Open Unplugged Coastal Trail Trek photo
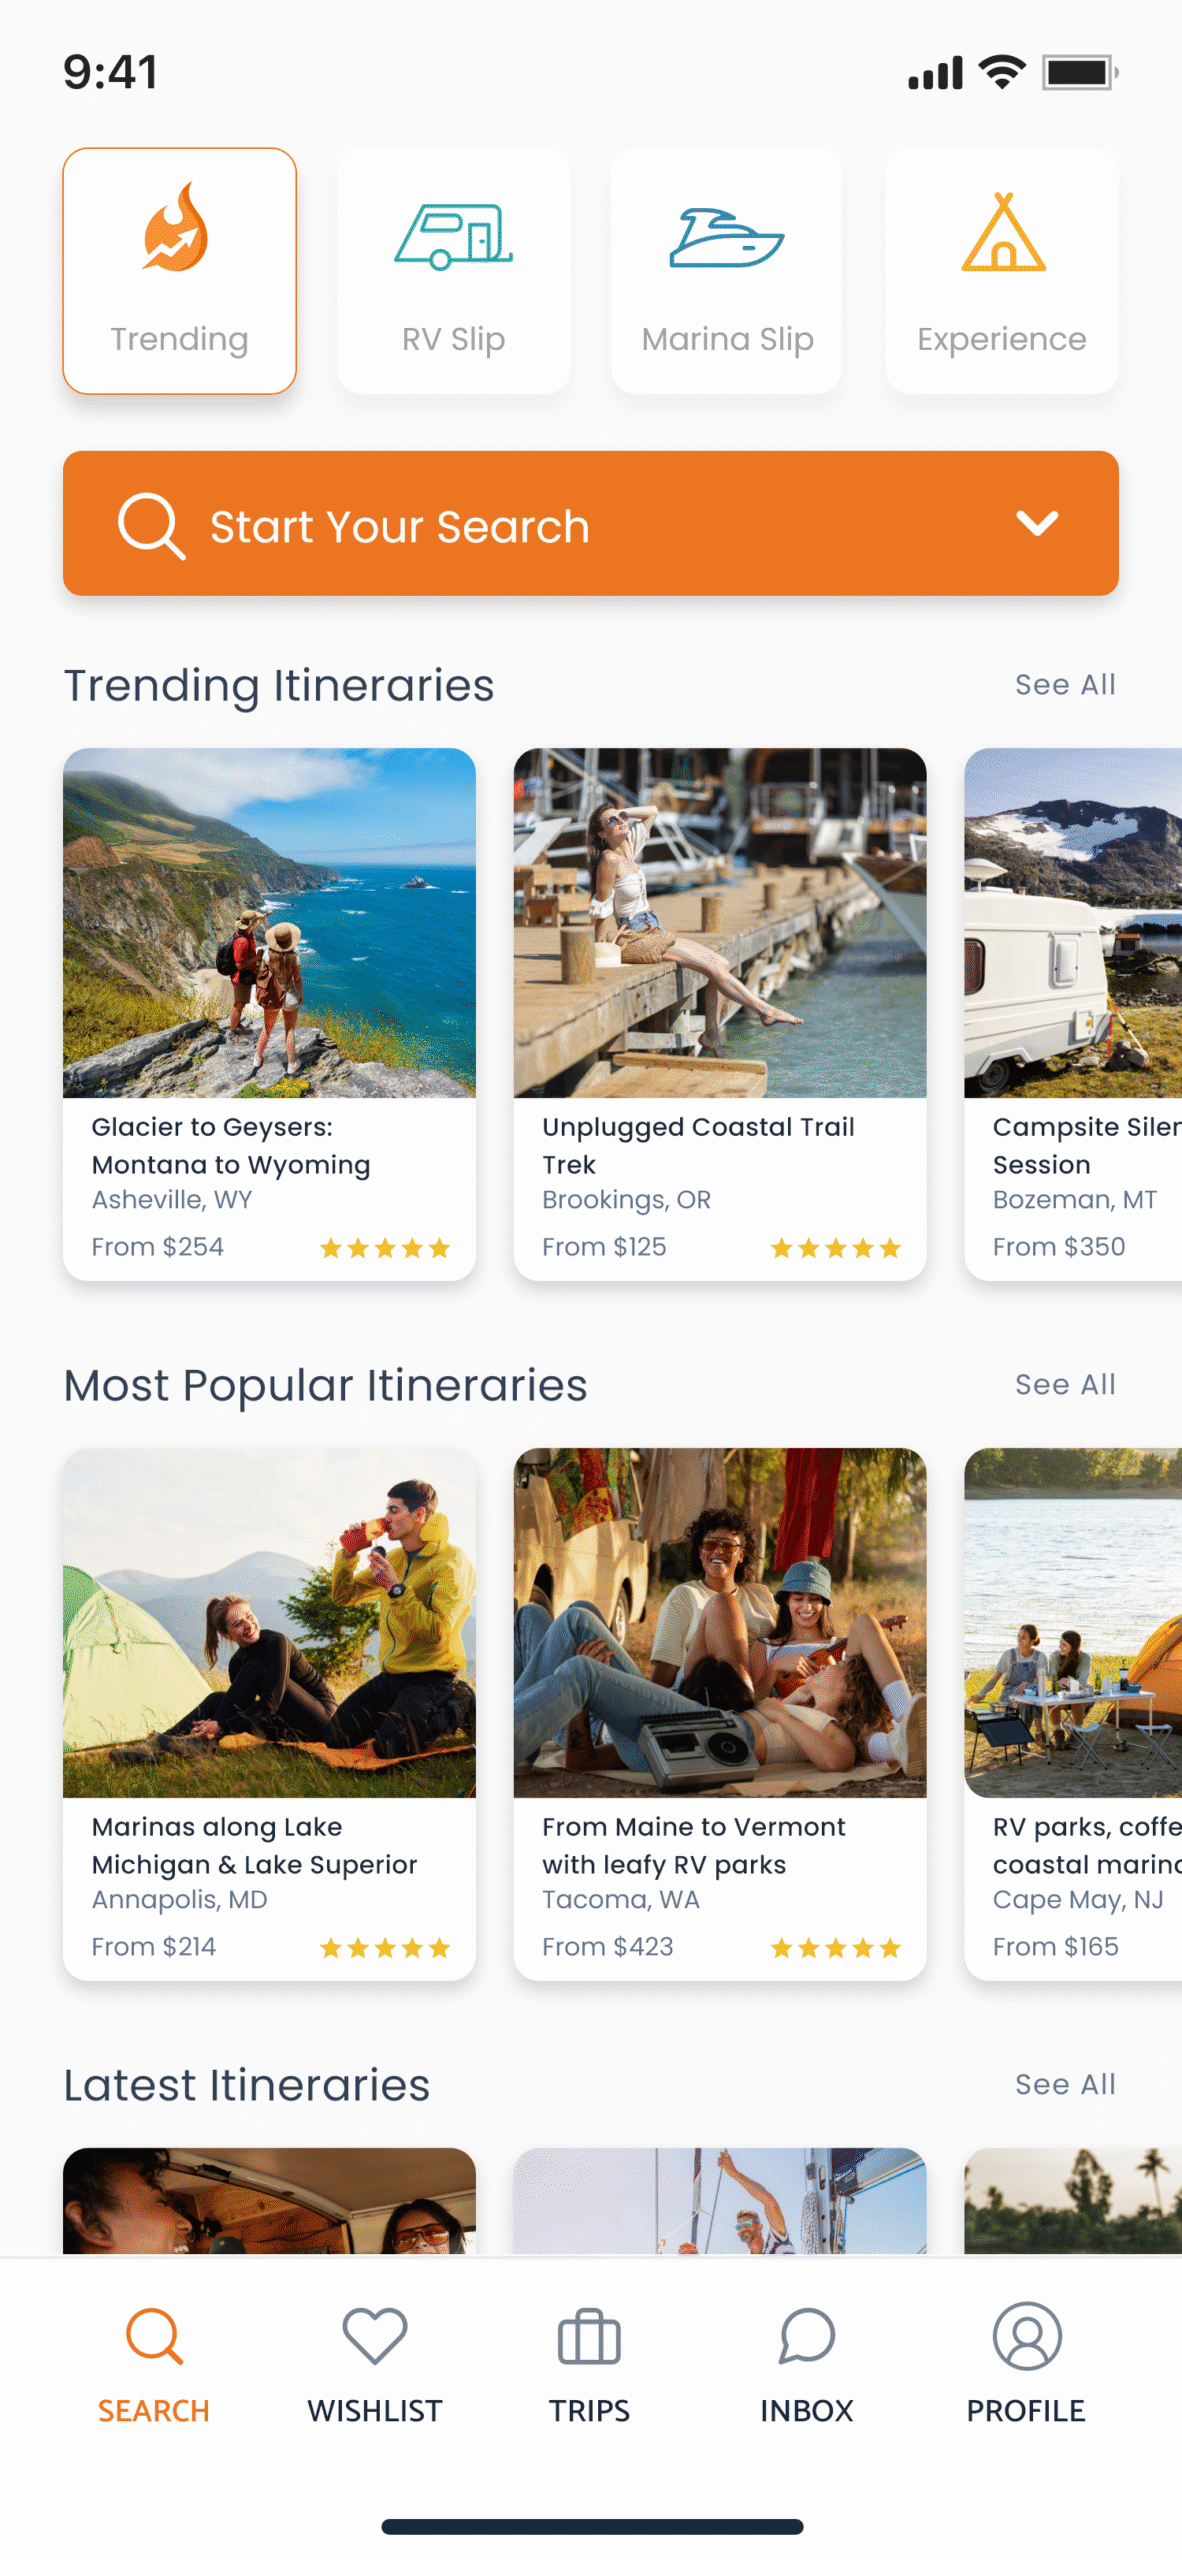 [720, 922]
